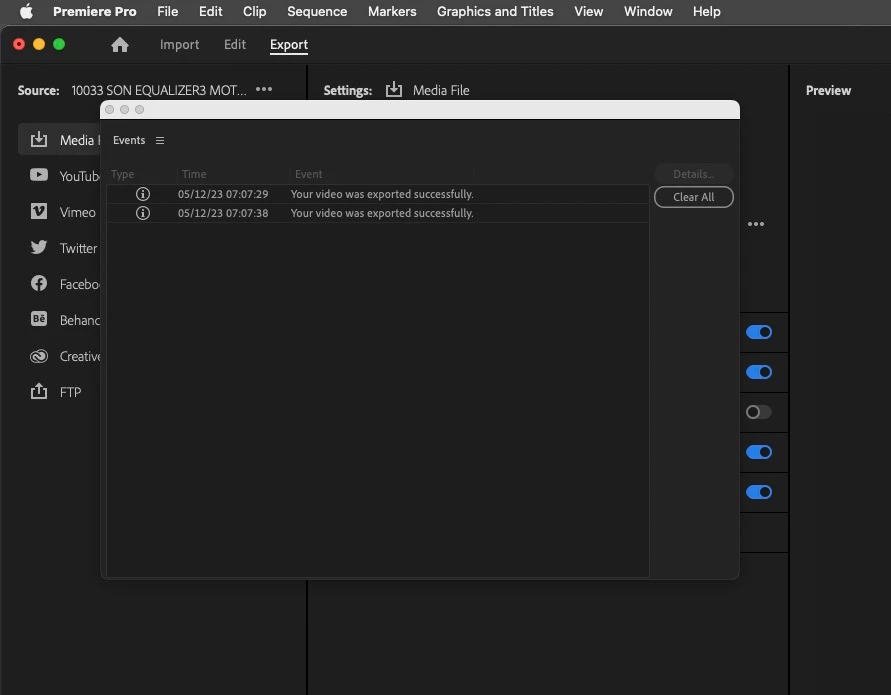Sort events by the Event column

(x=309, y=174)
